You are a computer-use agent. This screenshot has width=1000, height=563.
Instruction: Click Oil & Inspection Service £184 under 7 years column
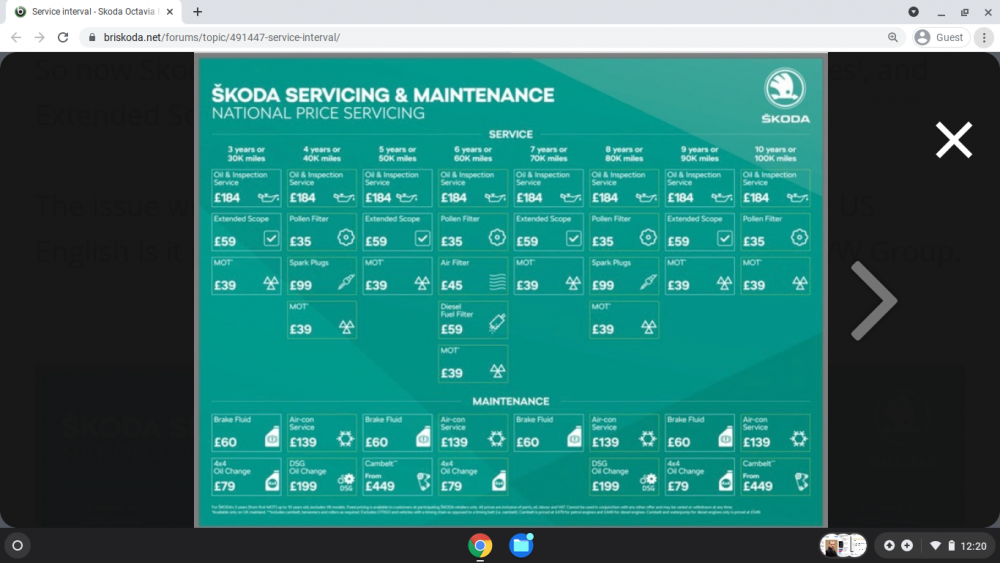point(548,187)
